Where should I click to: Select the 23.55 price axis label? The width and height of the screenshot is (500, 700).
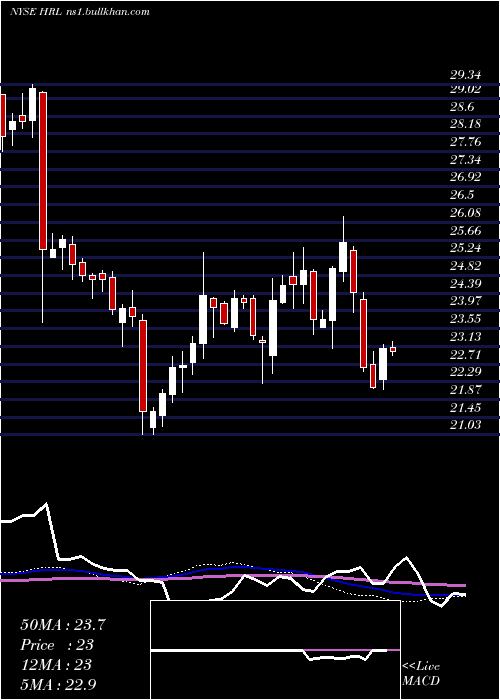click(x=465, y=319)
